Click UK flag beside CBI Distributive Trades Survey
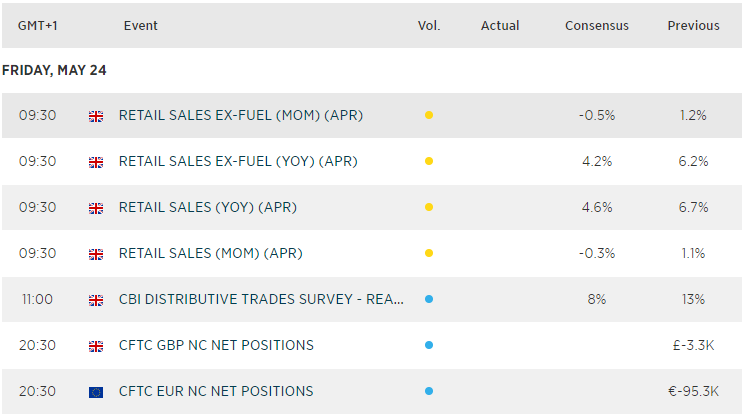The width and height of the screenshot is (743, 415). (x=97, y=300)
